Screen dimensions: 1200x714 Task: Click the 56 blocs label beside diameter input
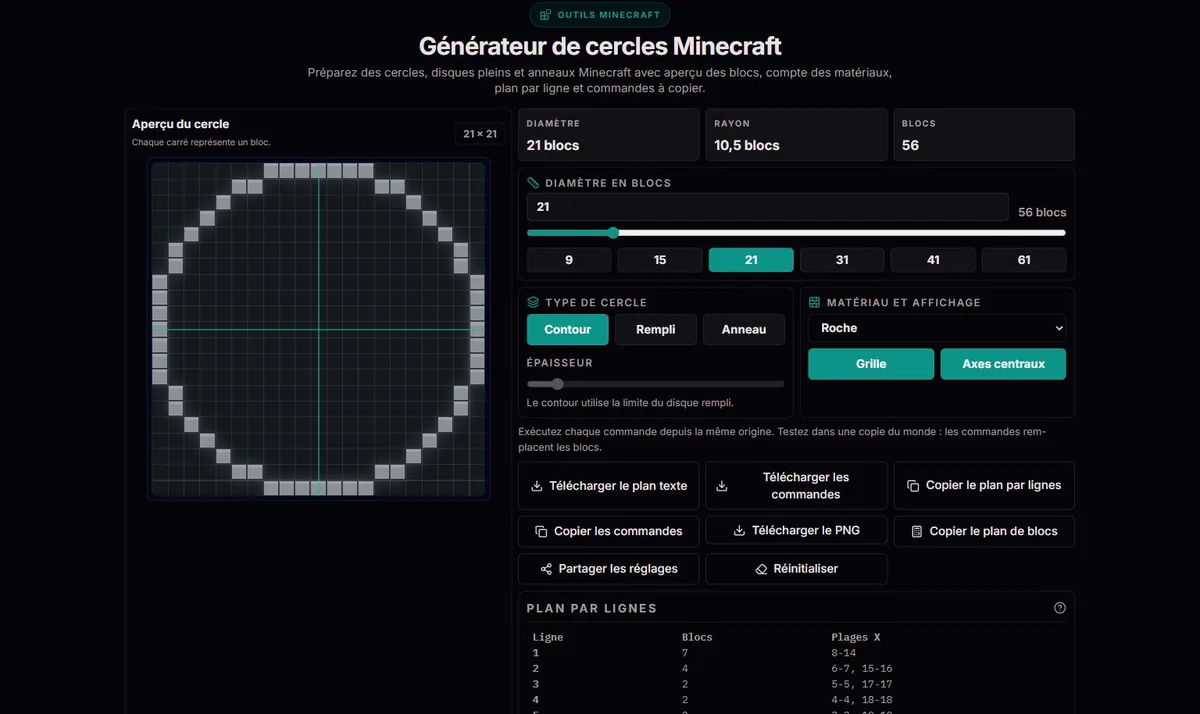pos(1042,213)
